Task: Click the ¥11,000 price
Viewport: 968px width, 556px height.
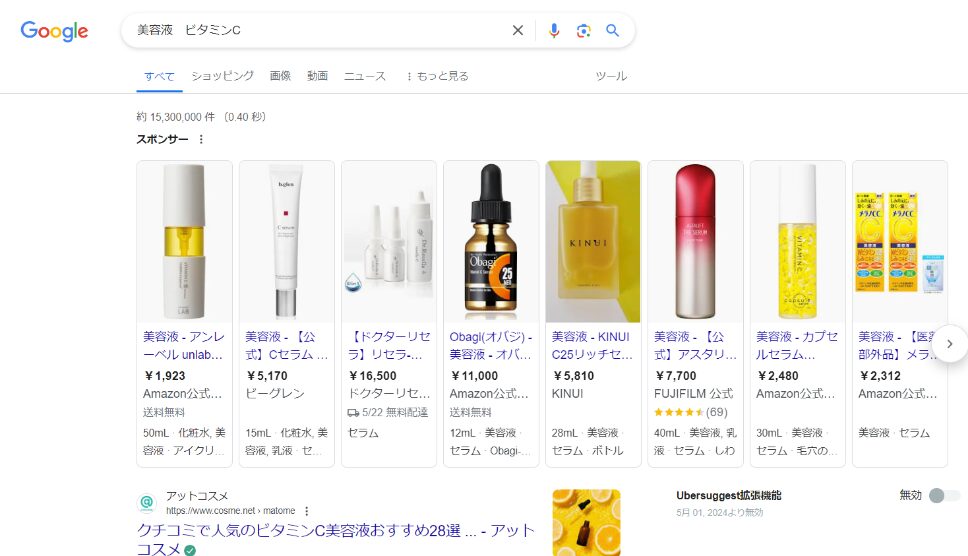Action: 474,376
